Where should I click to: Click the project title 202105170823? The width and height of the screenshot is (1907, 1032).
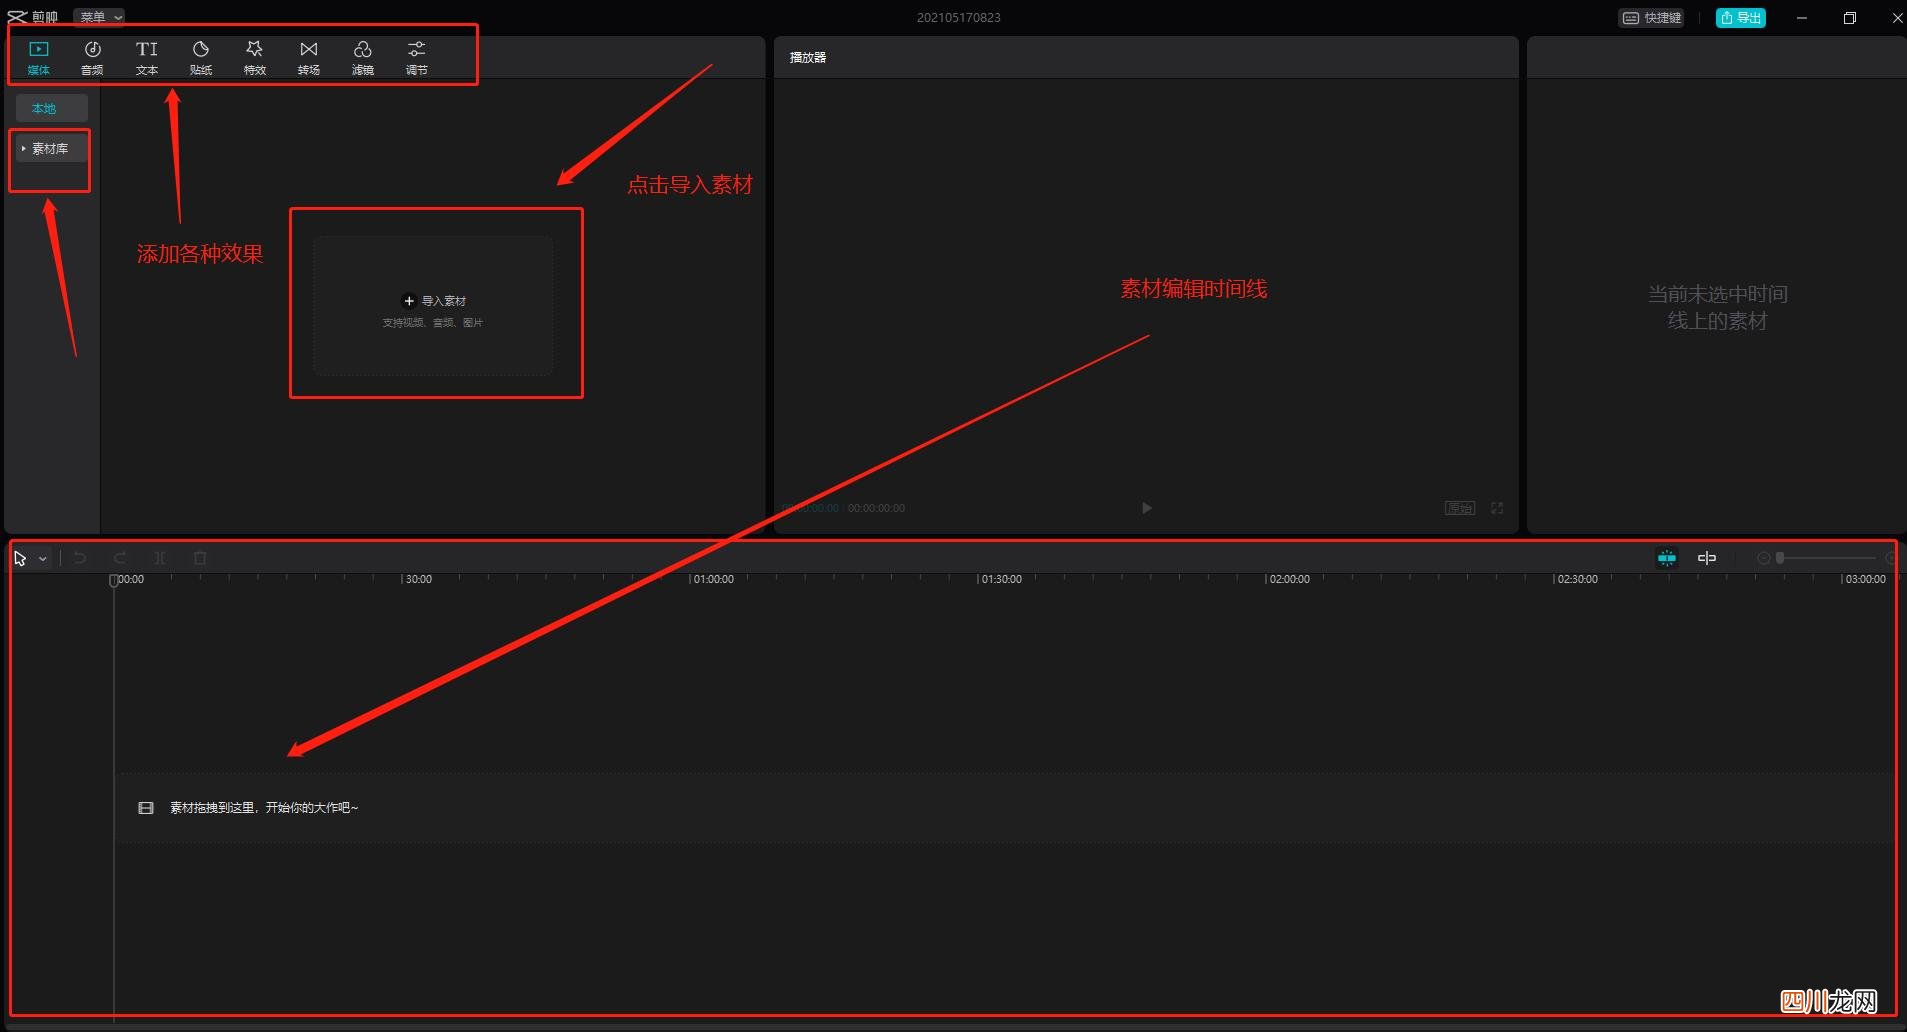tap(958, 18)
